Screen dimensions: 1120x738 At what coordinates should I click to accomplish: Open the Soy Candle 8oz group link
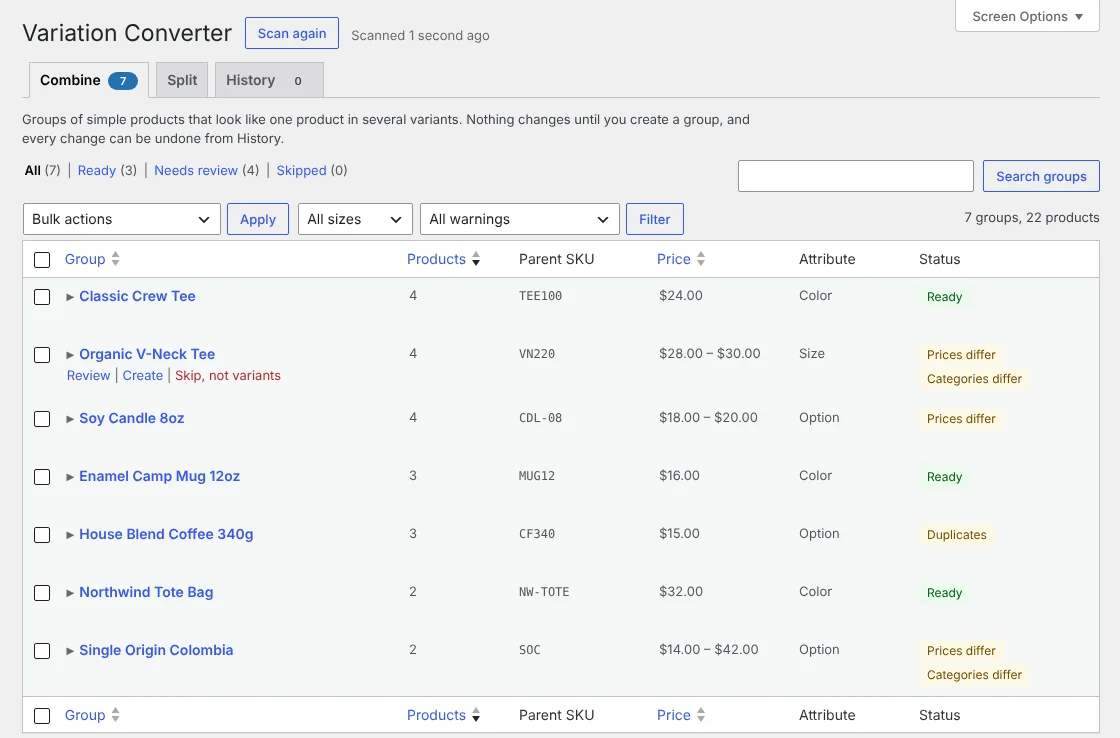131,419
